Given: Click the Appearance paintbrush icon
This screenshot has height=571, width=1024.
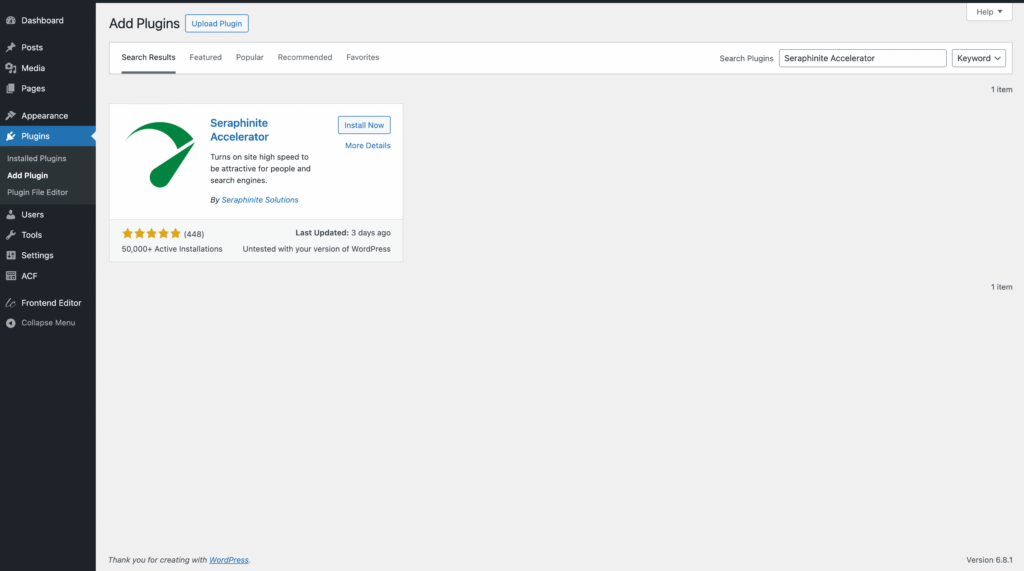Looking at the screenshot, I should [11, 115].
